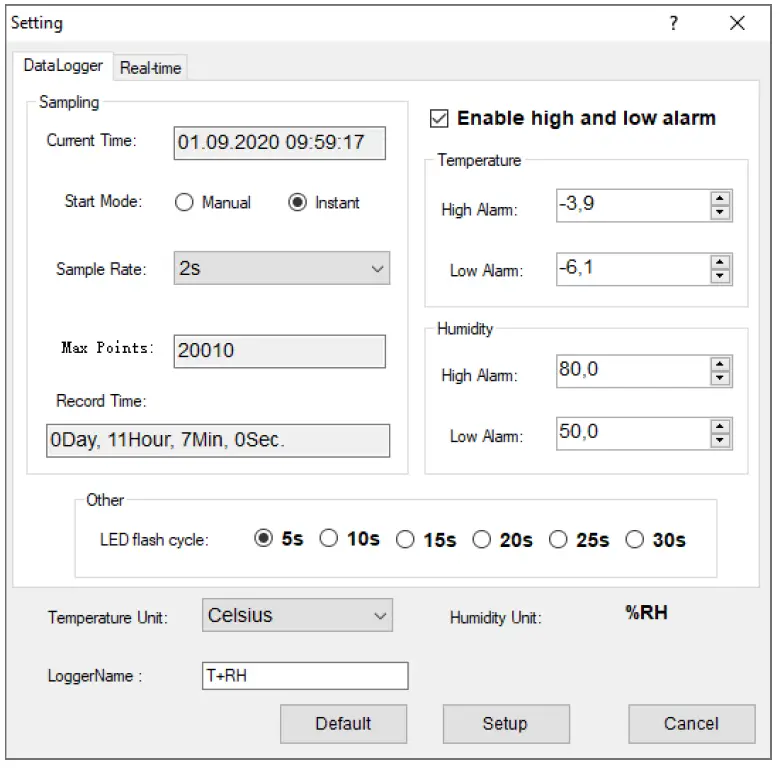The image size is (784, 774).
Task: Decrease temperature High Alarm with down arrow
Action: click(720, 212)
